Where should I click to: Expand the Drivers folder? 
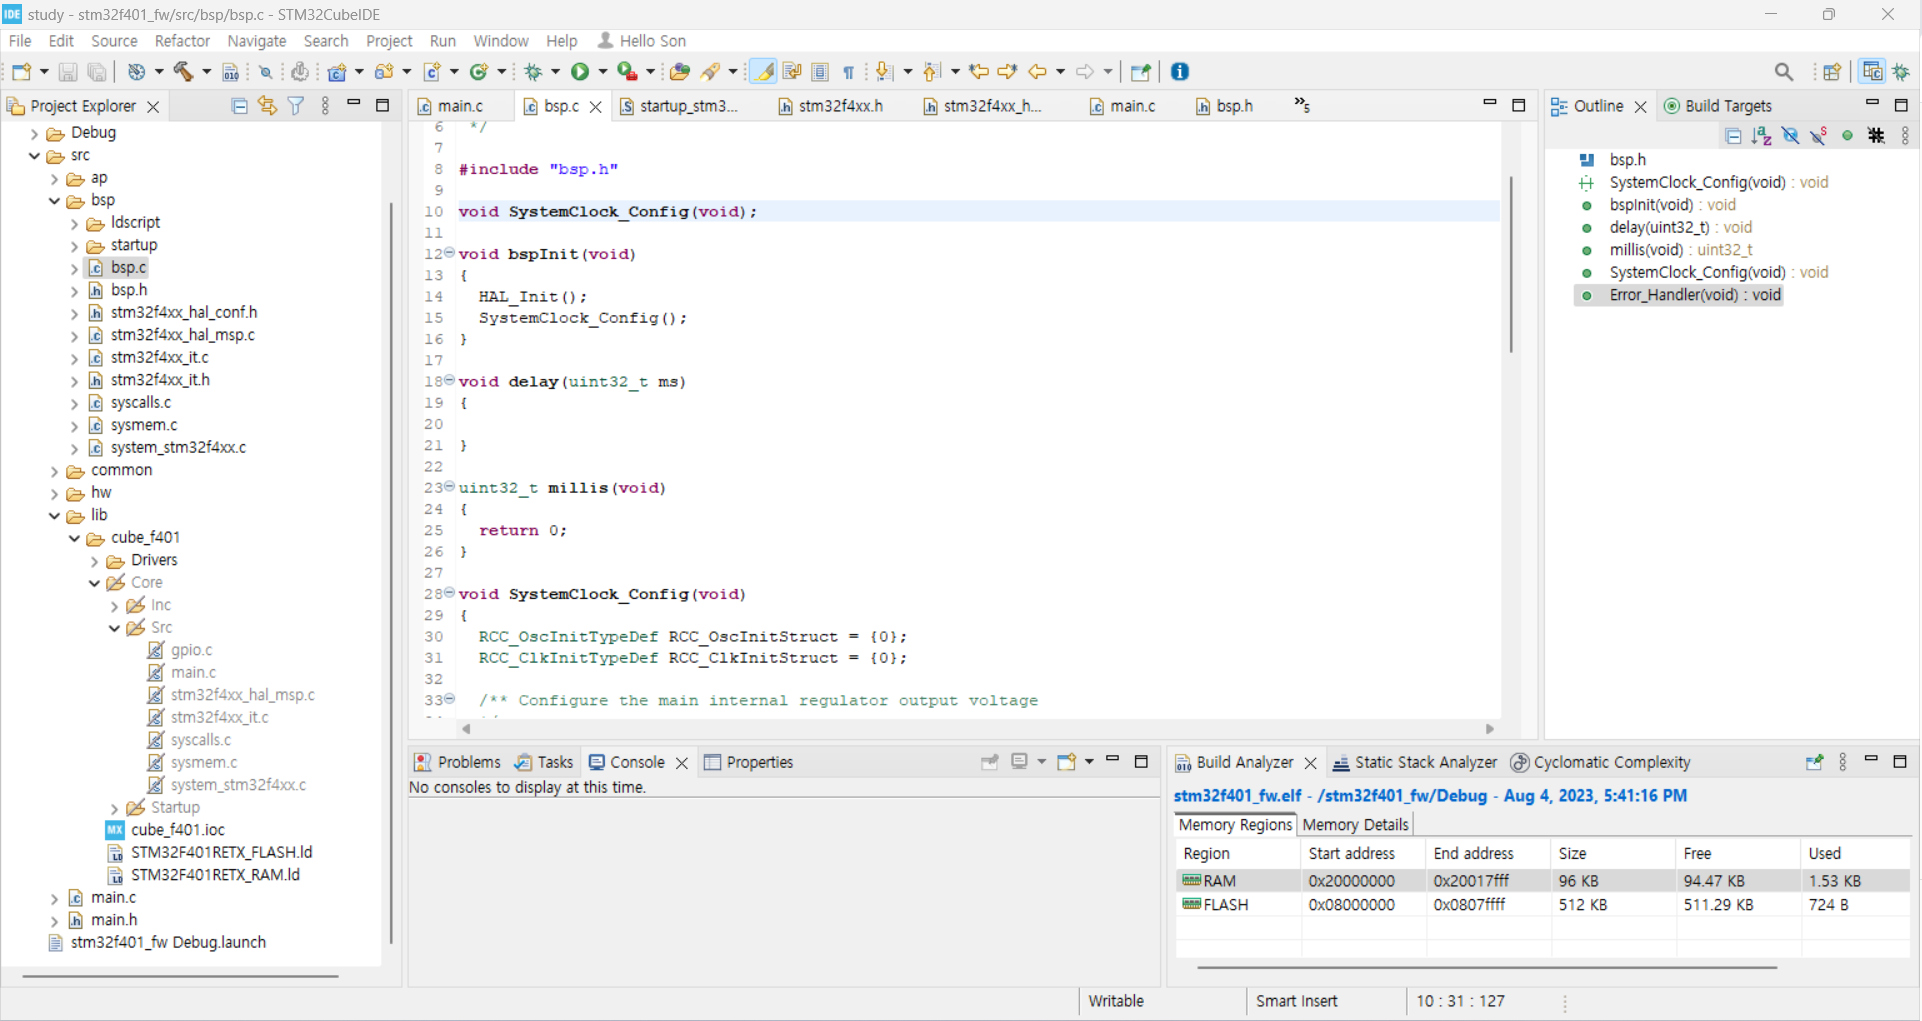(94, 561)
